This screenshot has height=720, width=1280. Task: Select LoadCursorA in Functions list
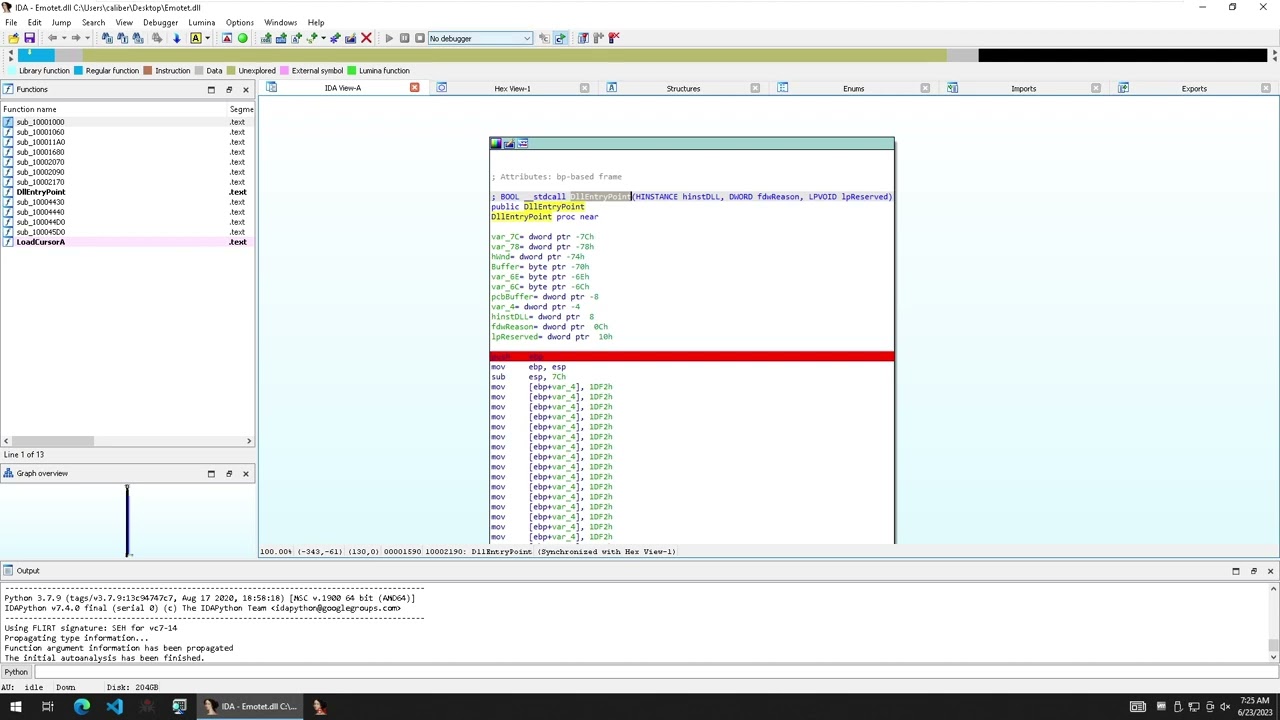pyautogui.click(x=127, y=242)
